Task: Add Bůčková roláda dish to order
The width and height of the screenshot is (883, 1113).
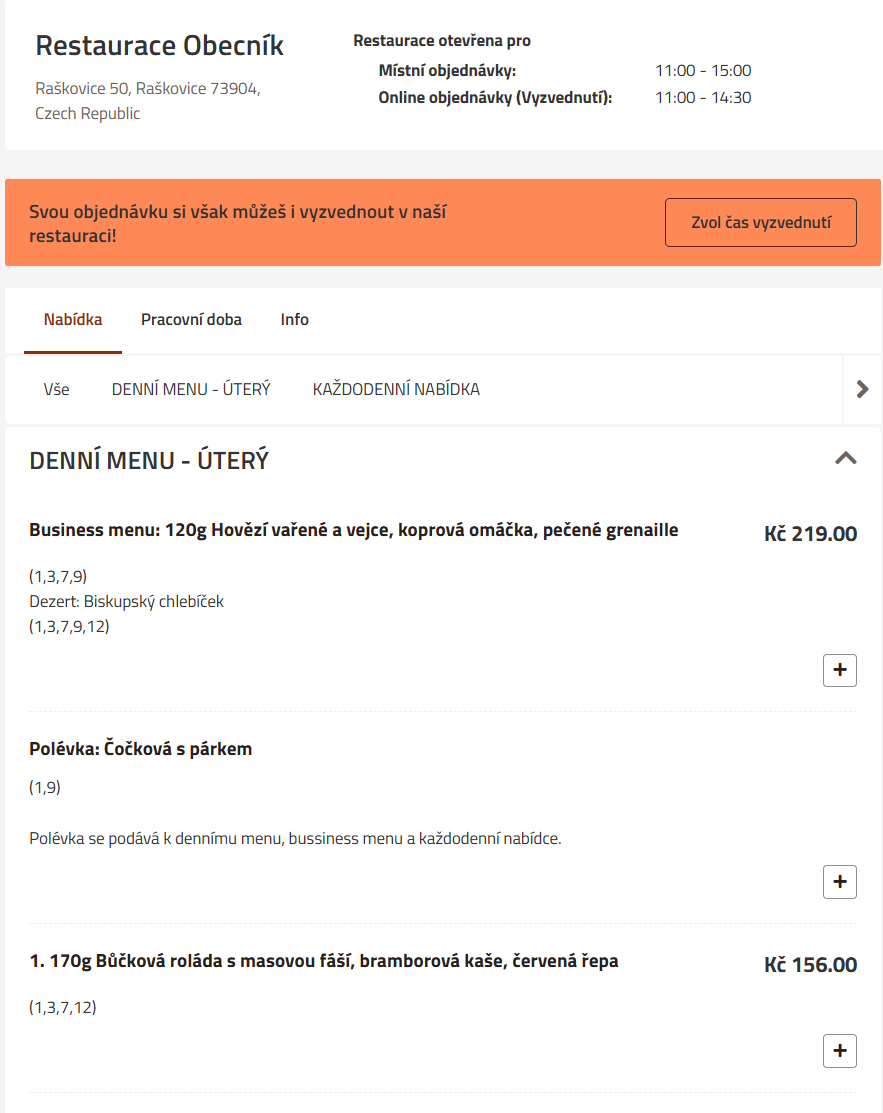Action: 839,1051
